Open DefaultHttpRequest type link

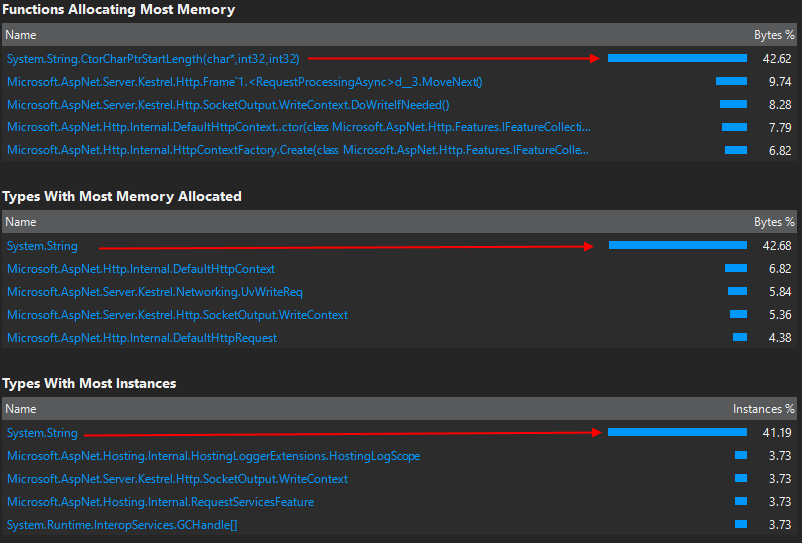pyautogui.click(x=142, y=338)
